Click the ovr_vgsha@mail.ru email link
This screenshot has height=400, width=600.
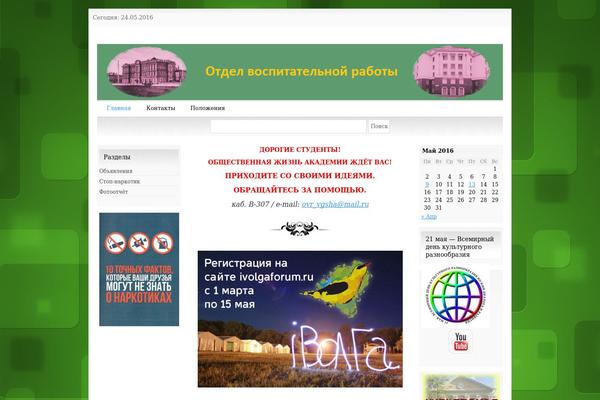point(335,204)
